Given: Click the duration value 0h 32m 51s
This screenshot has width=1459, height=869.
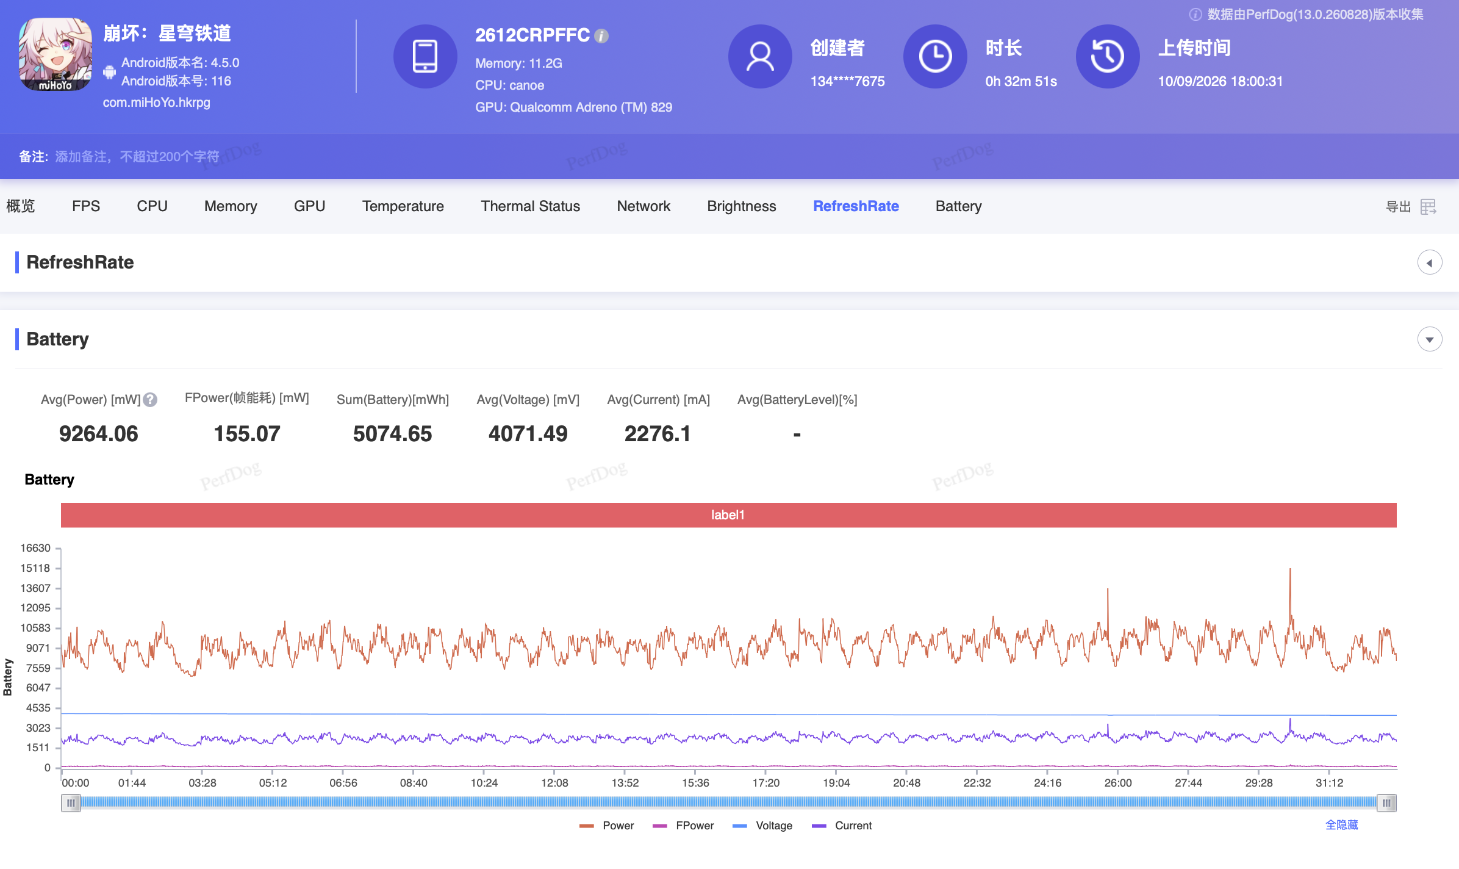Looking at the screenshot, I should point(1021,81).
